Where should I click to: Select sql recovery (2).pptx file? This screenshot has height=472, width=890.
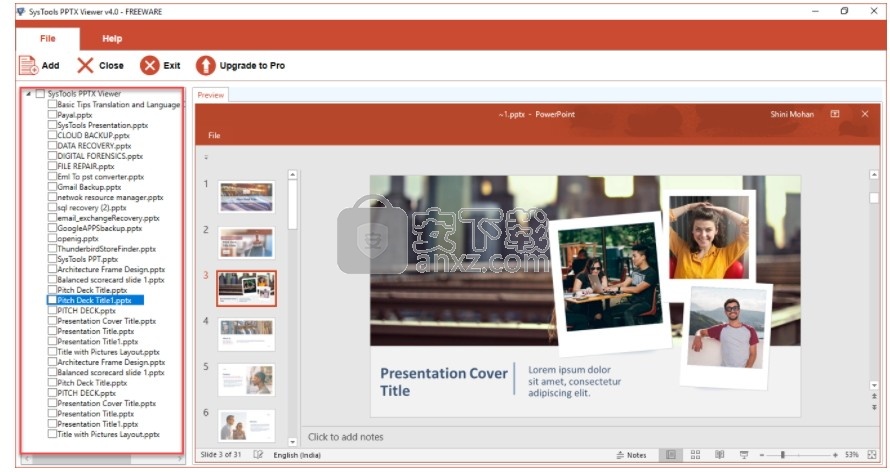[92, 208]
